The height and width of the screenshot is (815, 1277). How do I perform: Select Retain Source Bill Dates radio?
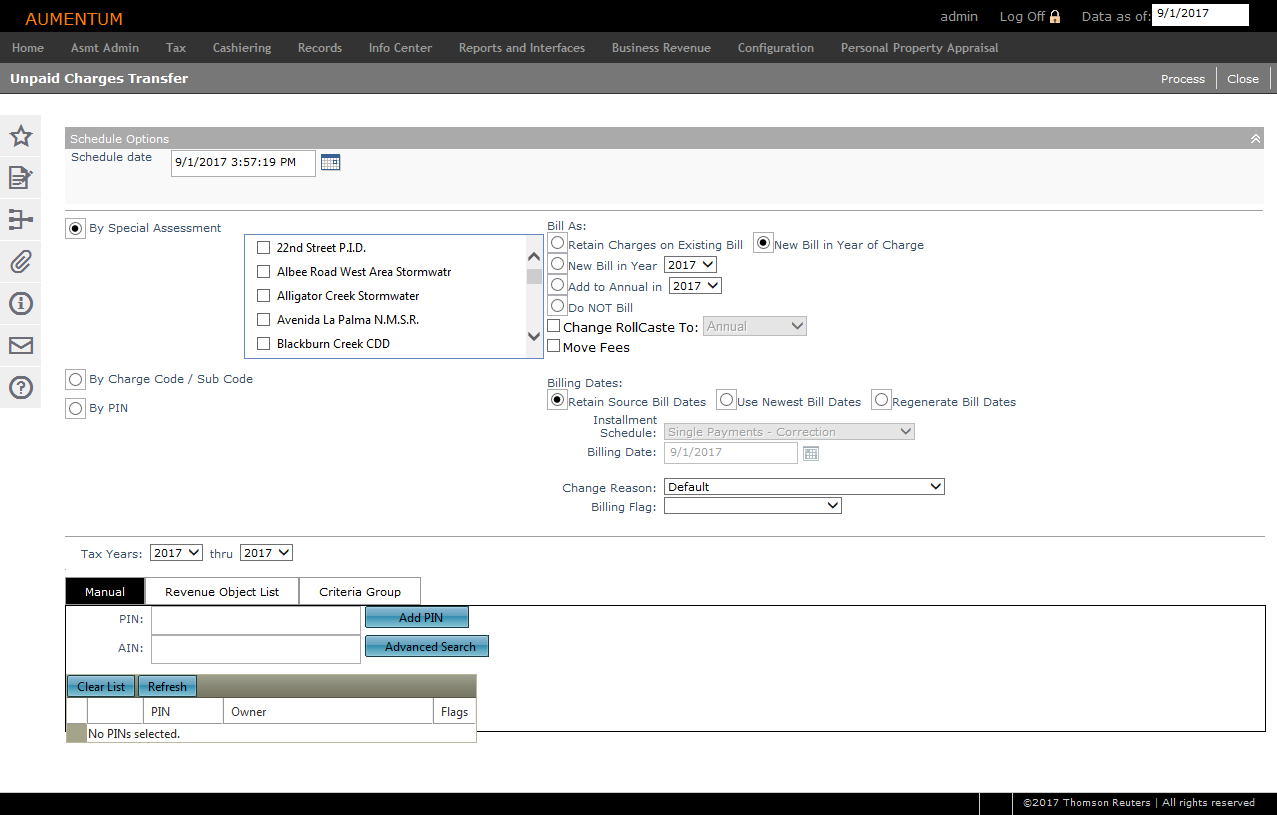[x=558, y=400]
